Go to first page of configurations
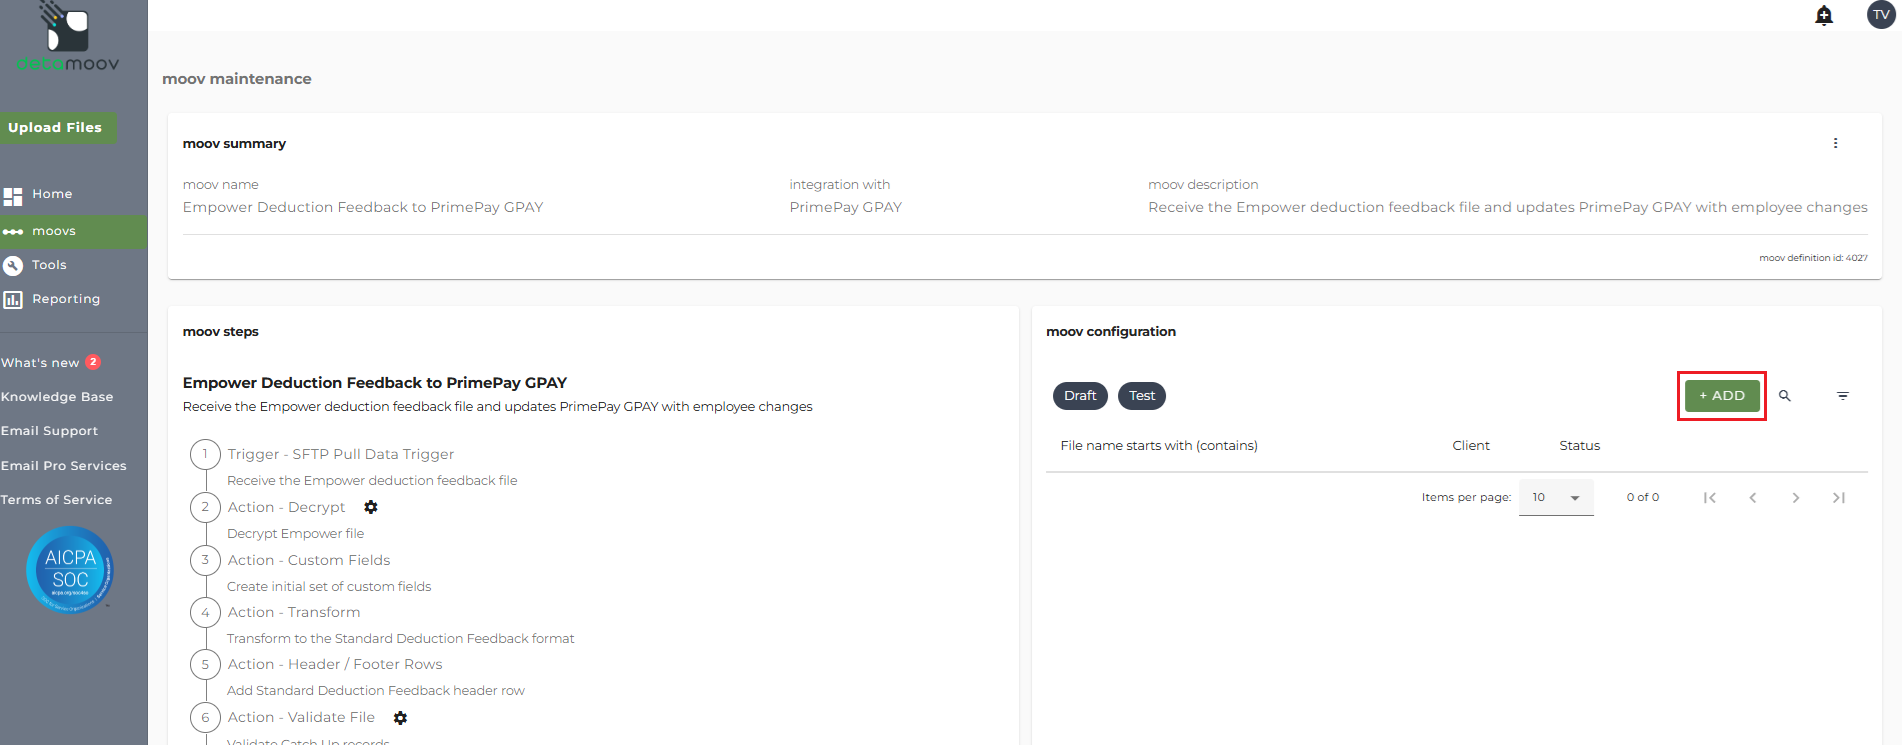1903x745 pixels. [1710, 498]
